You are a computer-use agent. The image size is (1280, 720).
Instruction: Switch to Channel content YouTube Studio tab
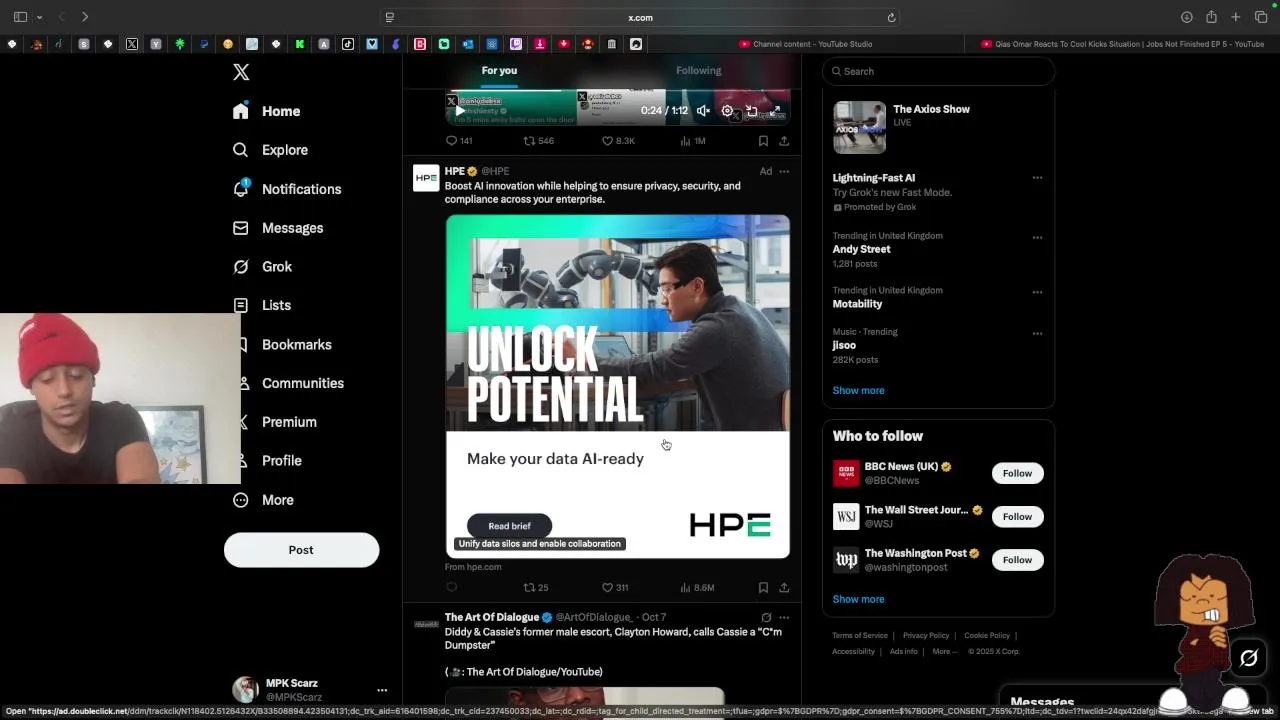click(x=806, y=44)
